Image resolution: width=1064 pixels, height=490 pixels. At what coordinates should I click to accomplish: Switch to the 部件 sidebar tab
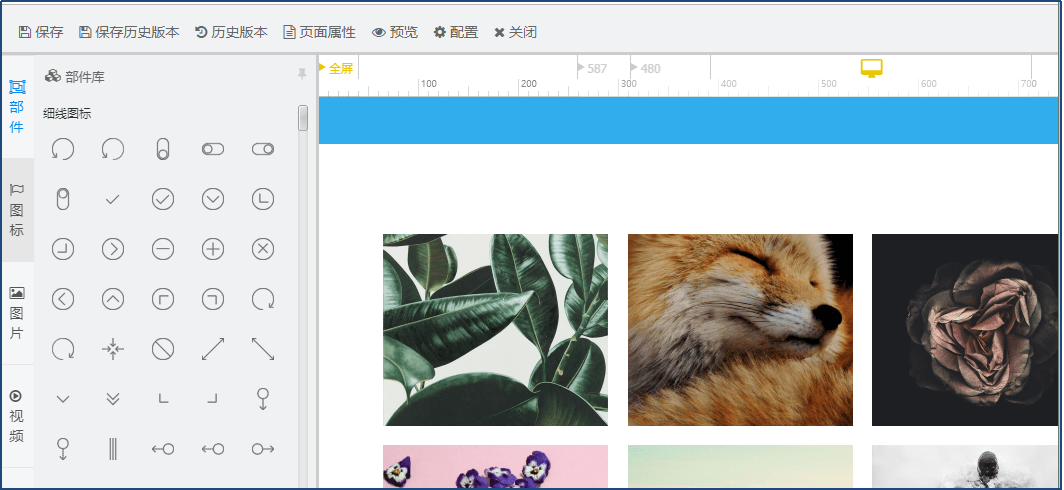click(17, 107)
